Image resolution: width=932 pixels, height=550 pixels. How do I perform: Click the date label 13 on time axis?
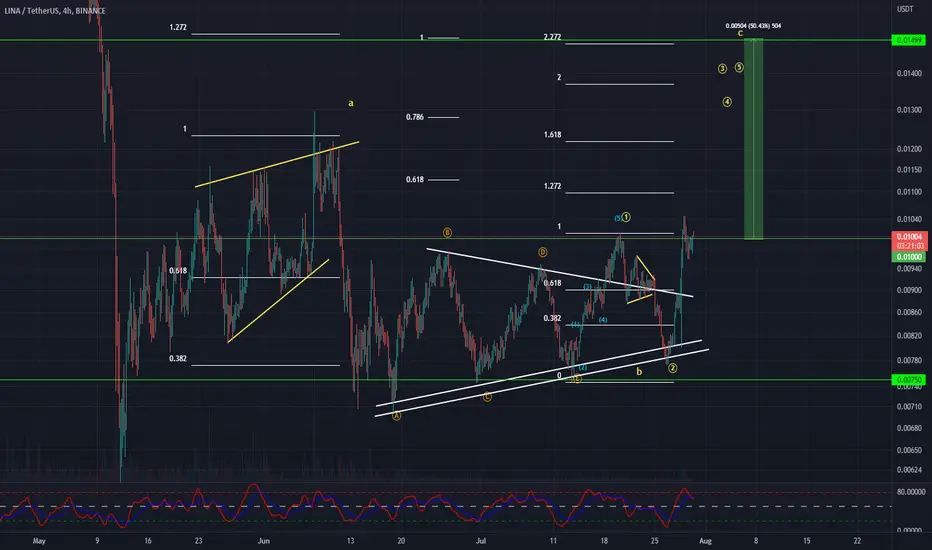tap(351, 541)
